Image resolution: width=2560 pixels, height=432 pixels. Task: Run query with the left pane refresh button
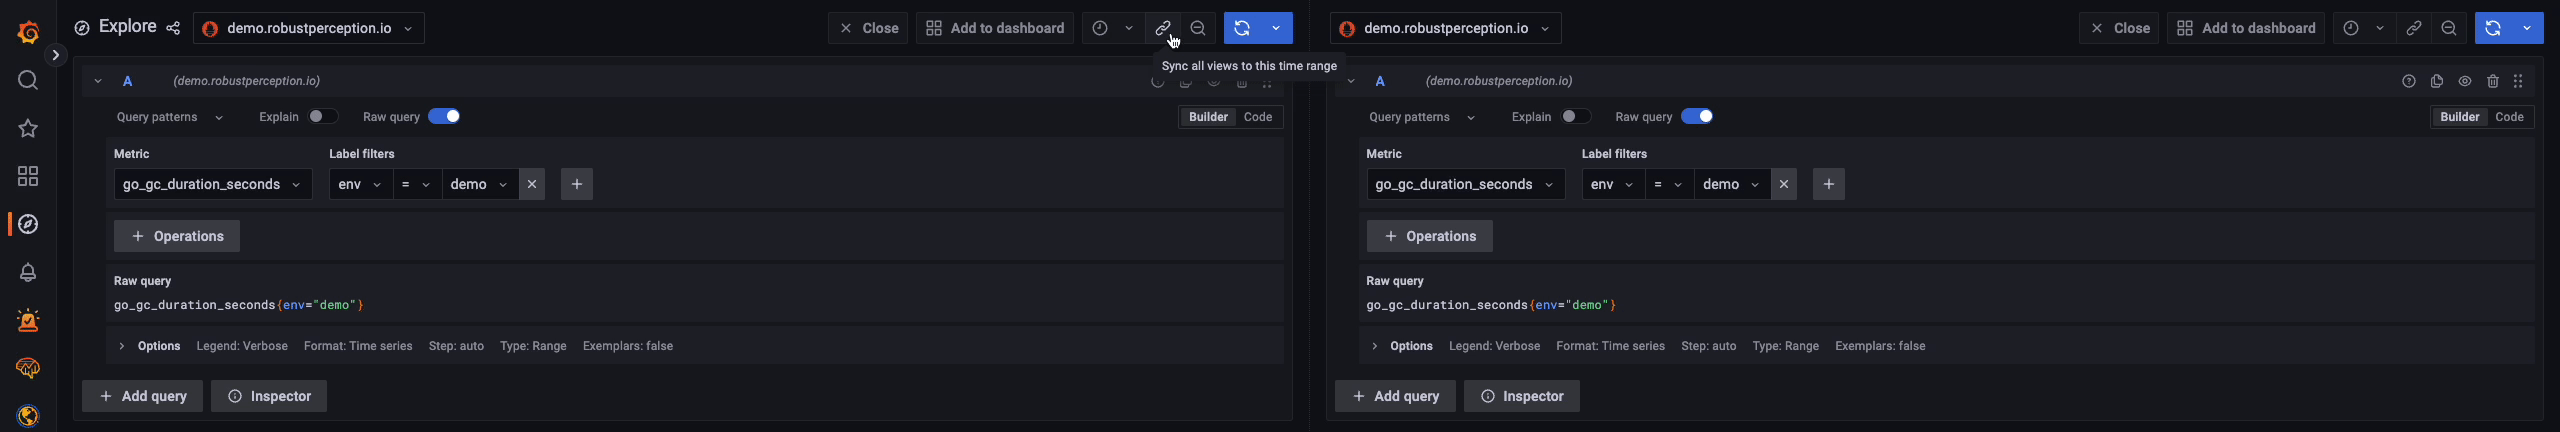[1242, 28]
